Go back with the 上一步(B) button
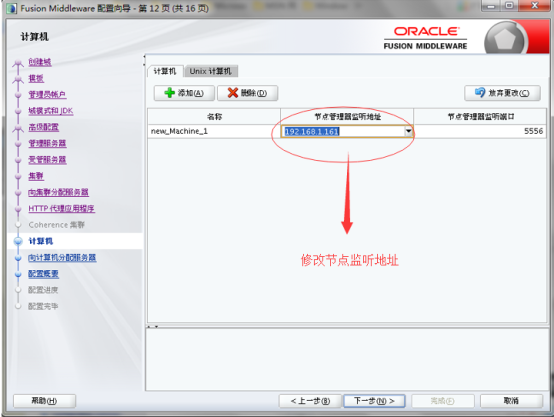Viewport: 554px width, 417px height. 310,401
